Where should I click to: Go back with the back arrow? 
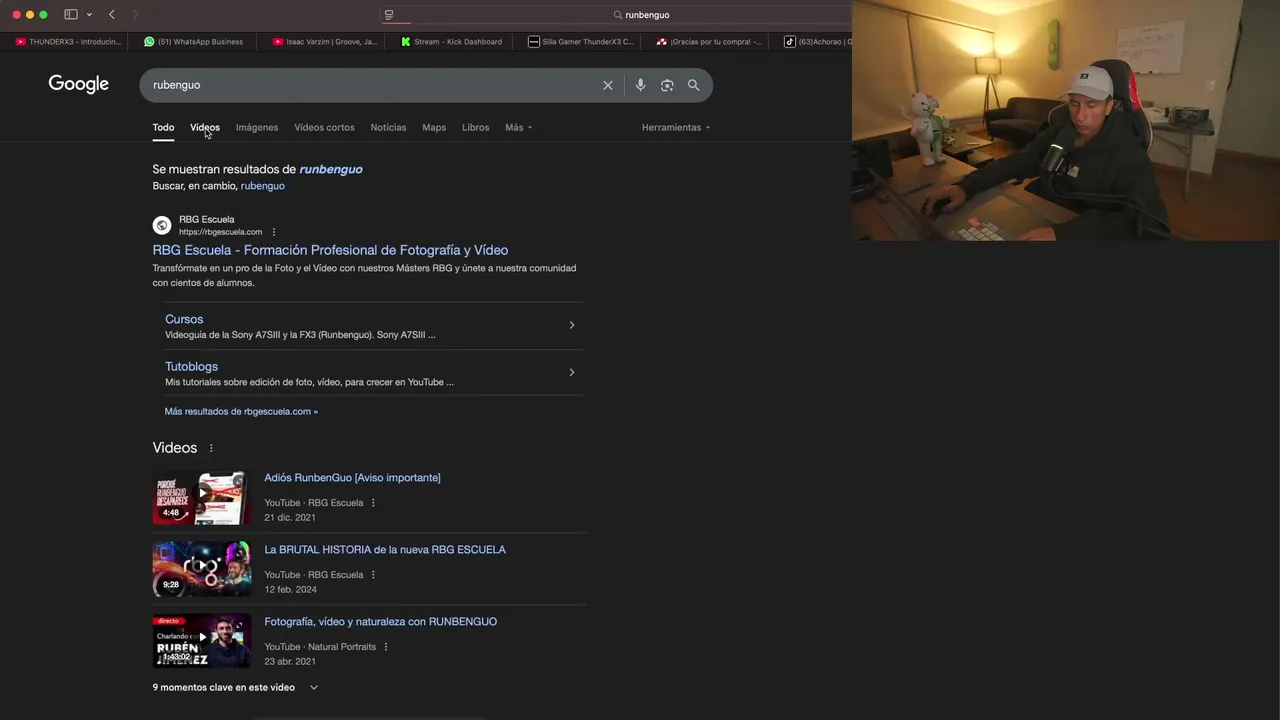click(112, 15)
